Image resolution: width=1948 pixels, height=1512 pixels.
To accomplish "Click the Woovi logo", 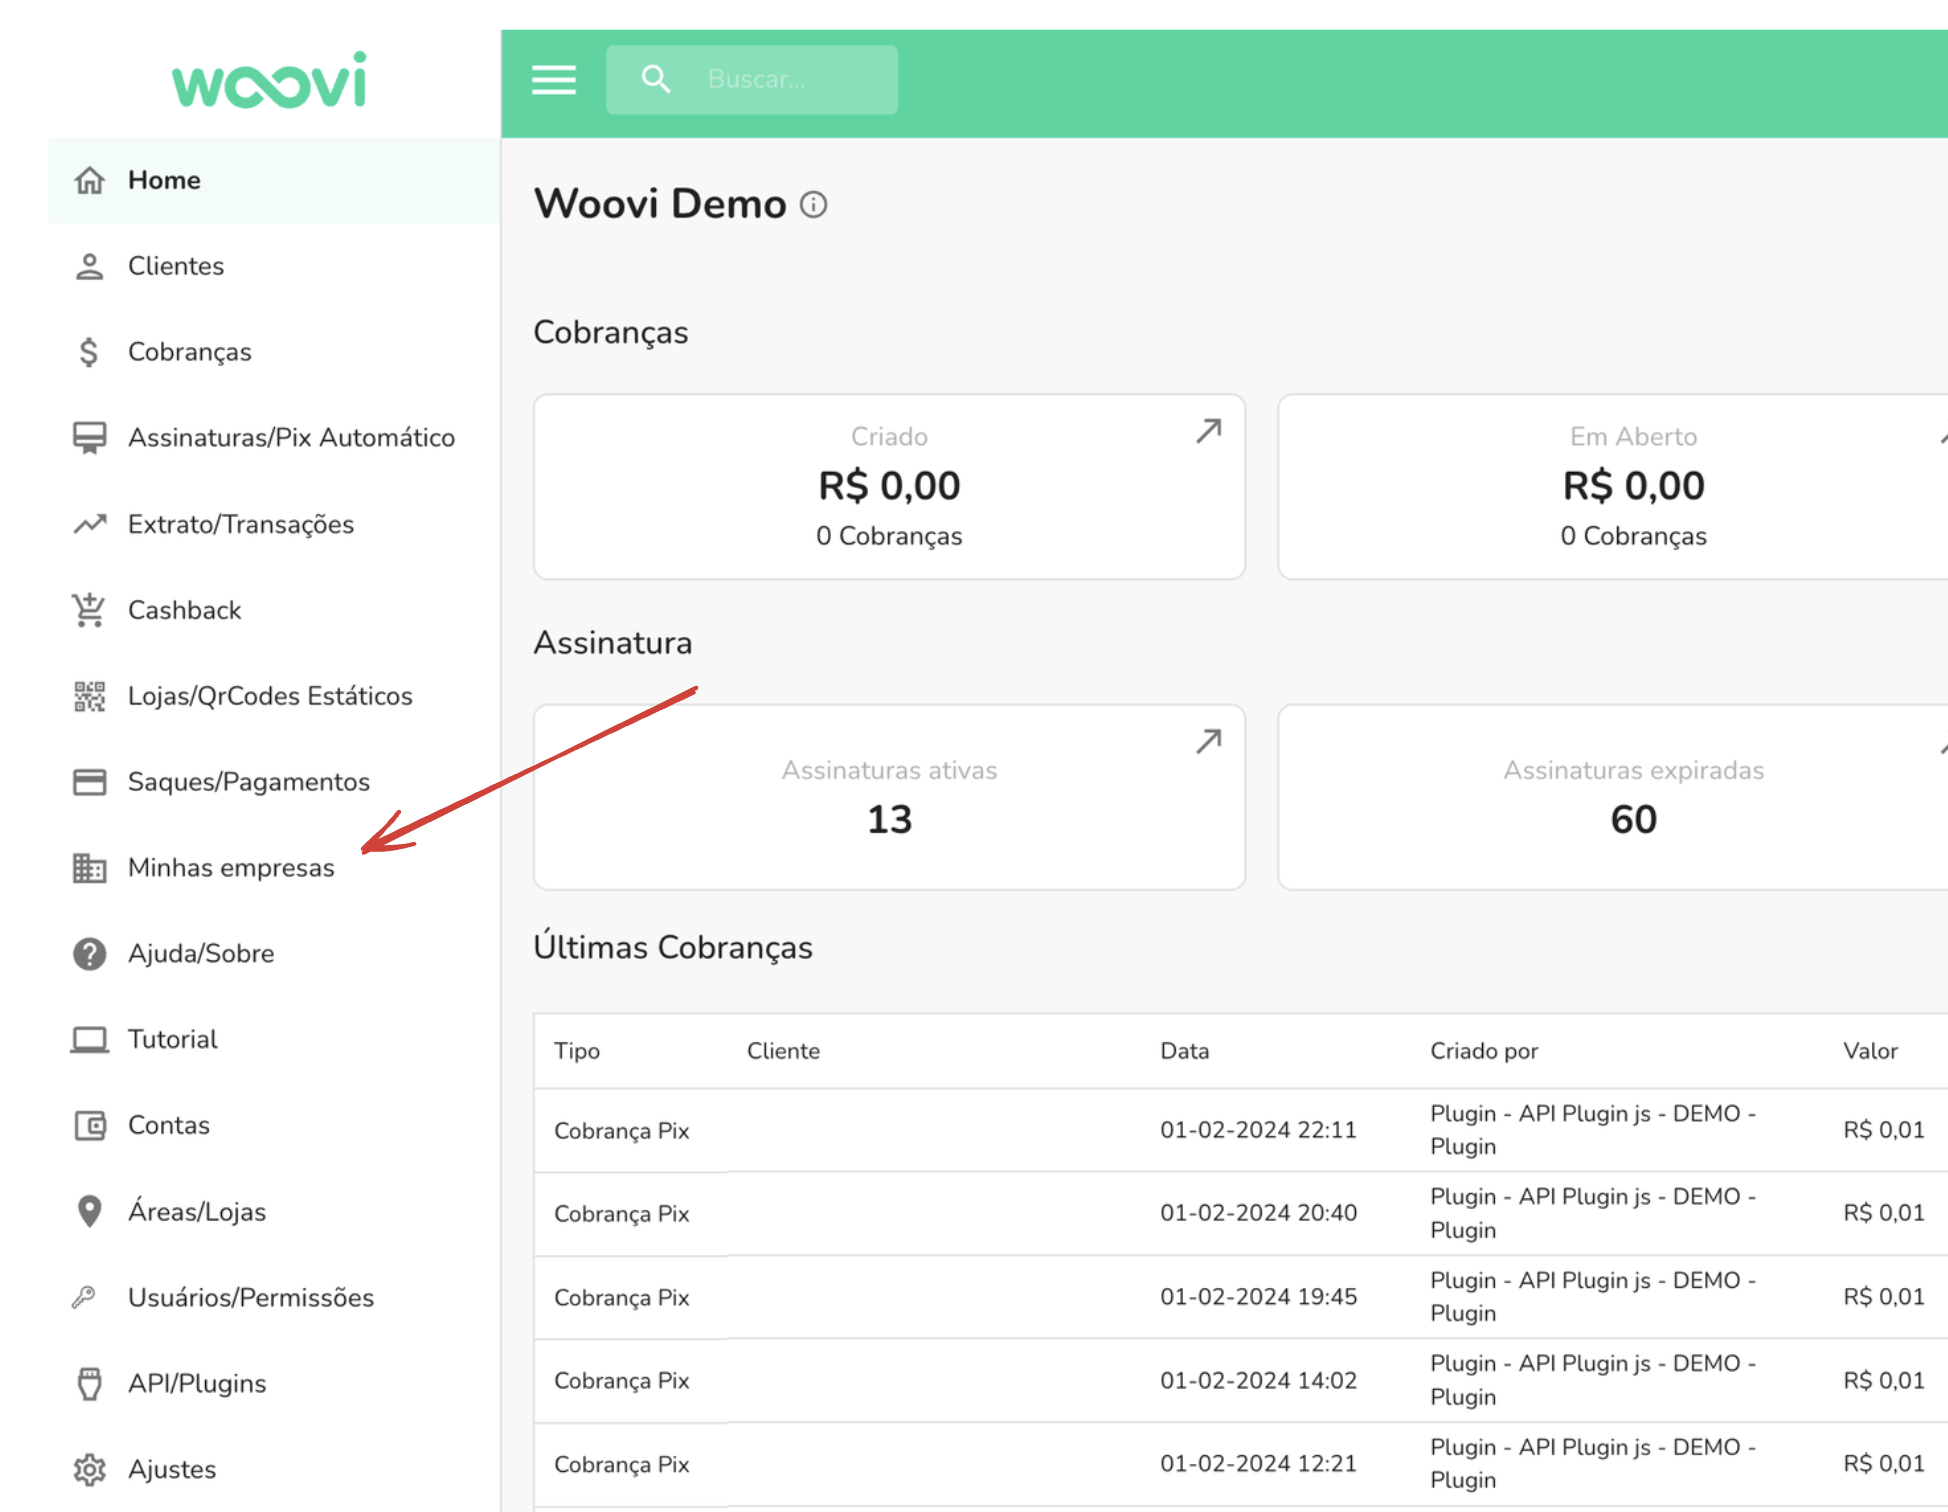I will 269,81.
